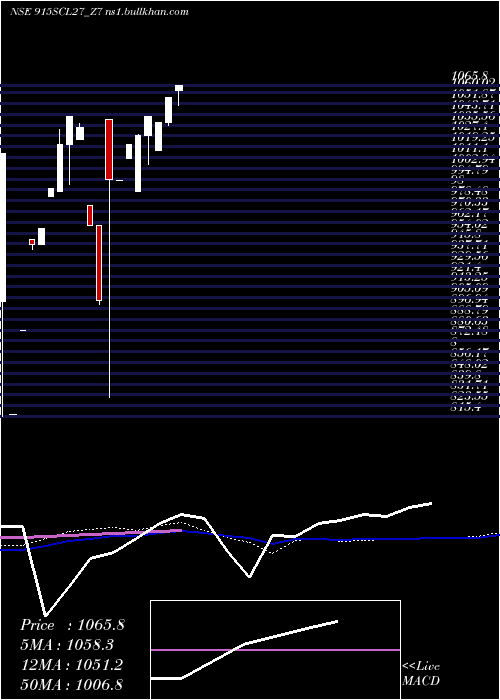This screenshot has height=700, width=500.
Task: Click the pink horizontal line in MACD inset
Action: (x=275, y=650)
